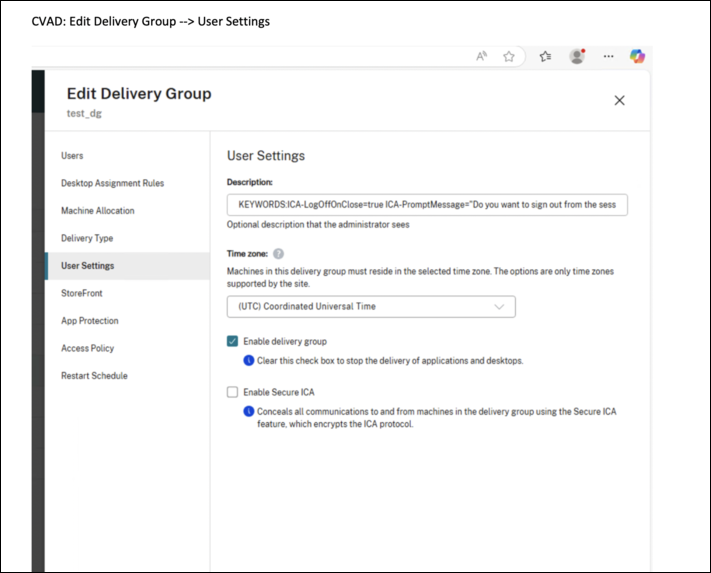711x573 pixels.
Task: Open the browser profile avatar
Action: 577,56
